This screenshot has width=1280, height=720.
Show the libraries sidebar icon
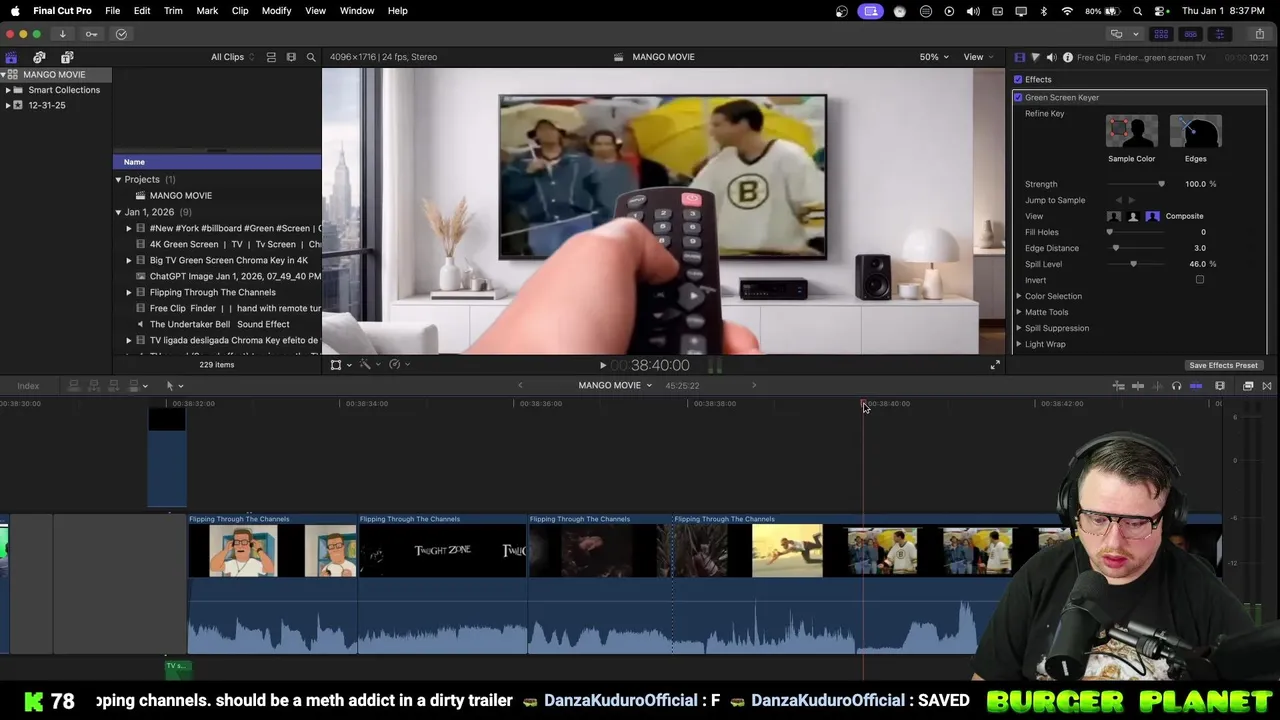point(11,57)
